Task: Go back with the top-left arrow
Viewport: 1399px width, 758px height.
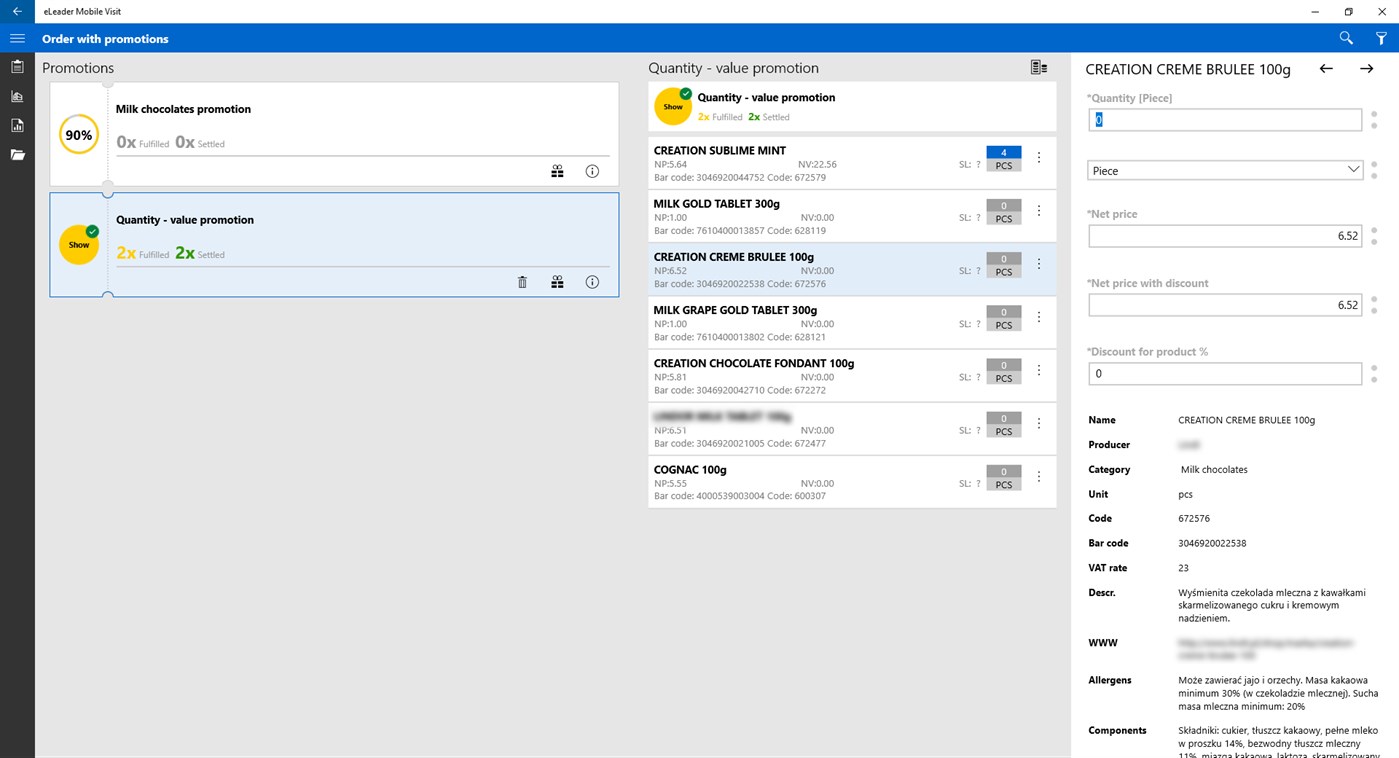Action: click(17, 11)
